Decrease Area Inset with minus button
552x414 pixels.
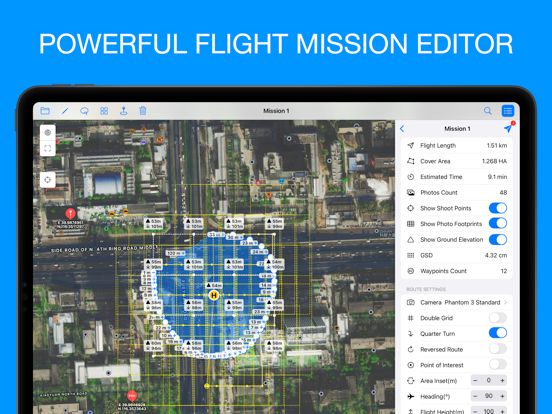(x=475, y=381)
